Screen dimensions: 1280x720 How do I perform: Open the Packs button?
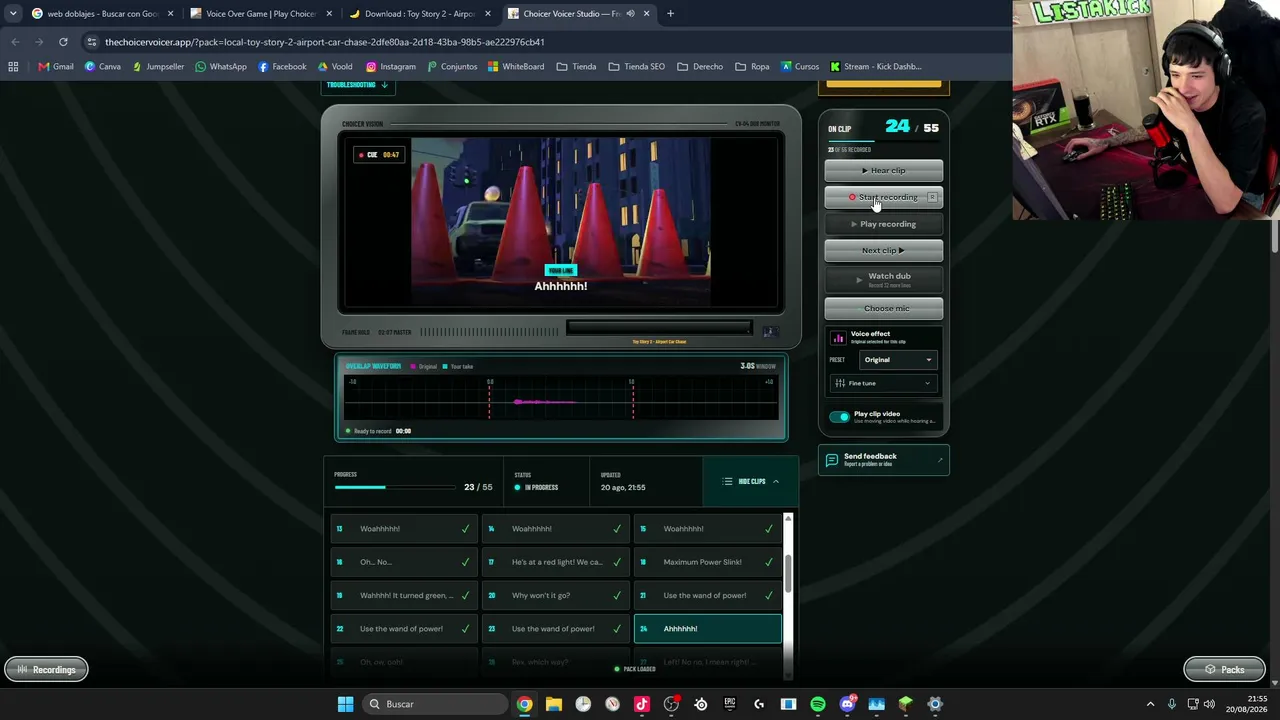[x=1225, y=670]
